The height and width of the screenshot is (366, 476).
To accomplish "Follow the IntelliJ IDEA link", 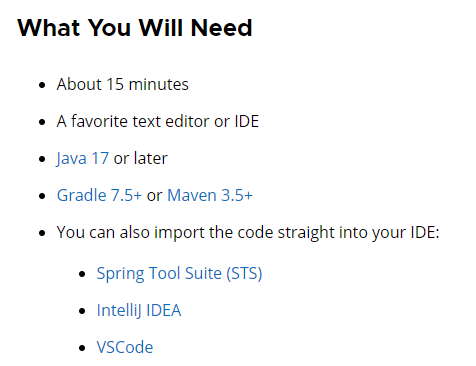I will point(139,311).
